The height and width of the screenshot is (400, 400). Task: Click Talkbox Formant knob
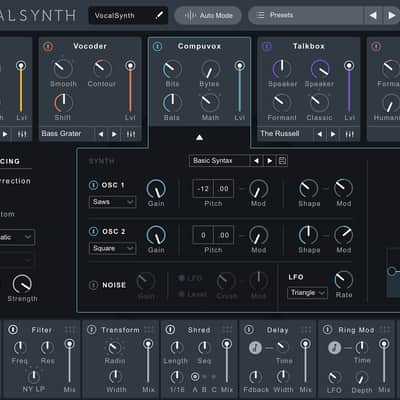[x=282, y=103]
